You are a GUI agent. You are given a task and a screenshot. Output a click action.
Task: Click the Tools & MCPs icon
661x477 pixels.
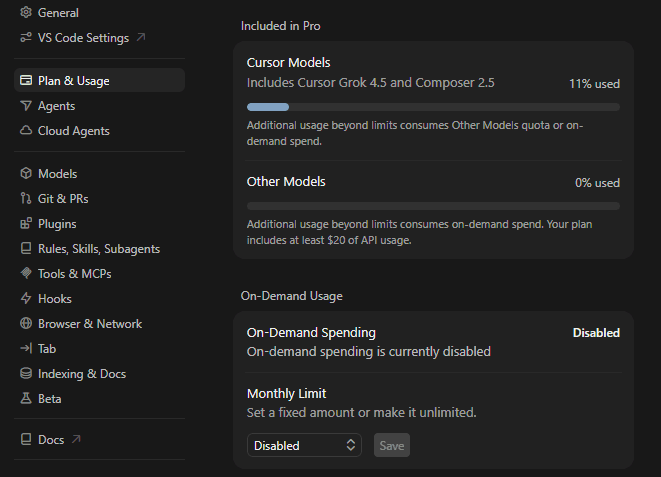[26, 273]
